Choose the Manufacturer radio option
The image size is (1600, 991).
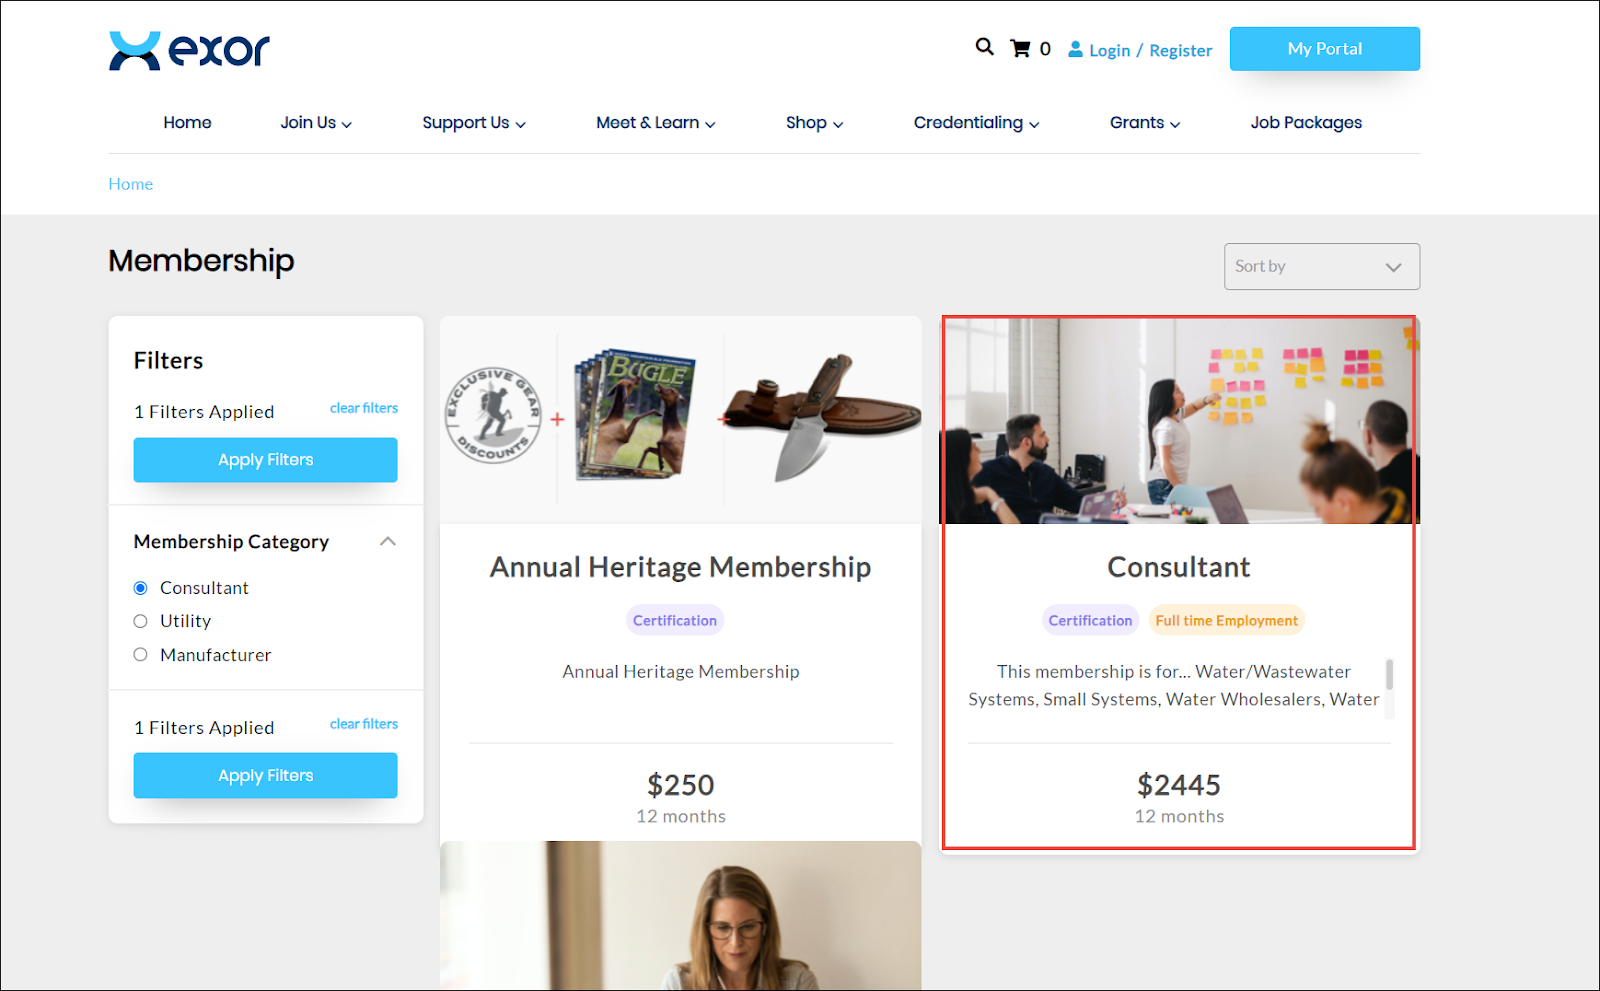[x=141, y=655]
